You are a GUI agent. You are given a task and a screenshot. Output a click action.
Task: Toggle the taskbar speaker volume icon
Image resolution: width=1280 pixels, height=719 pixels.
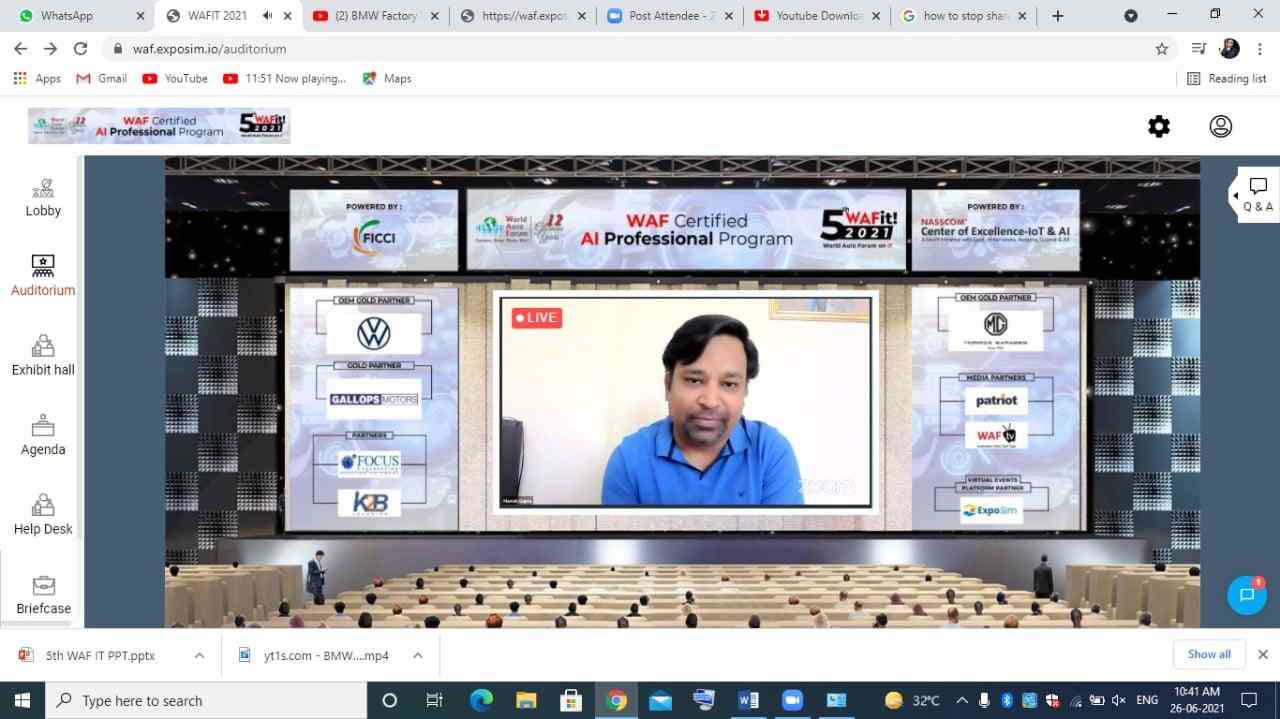click(x=1118, y=700)
